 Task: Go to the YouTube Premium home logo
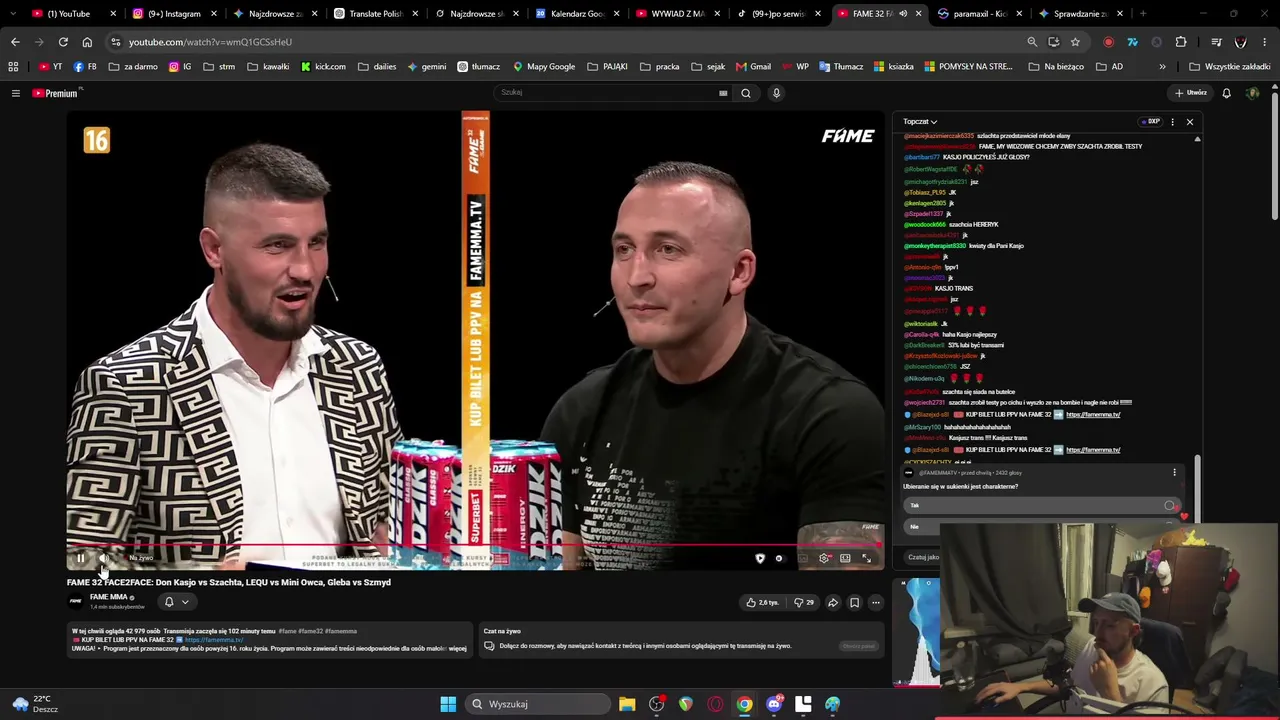pyautogui.click(x=56, y=93)
